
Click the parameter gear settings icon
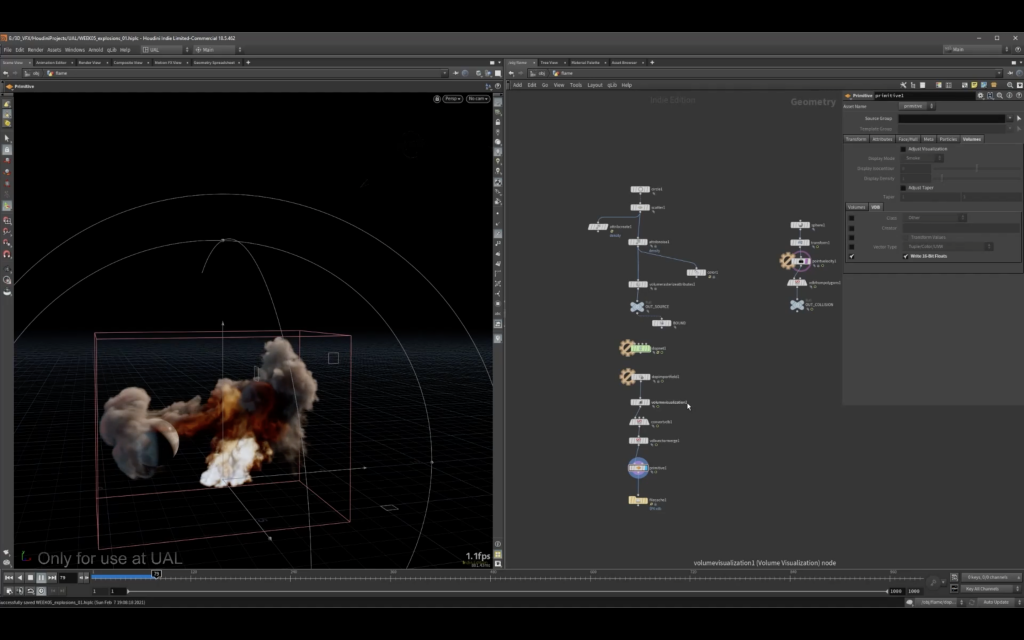[979, 96]
